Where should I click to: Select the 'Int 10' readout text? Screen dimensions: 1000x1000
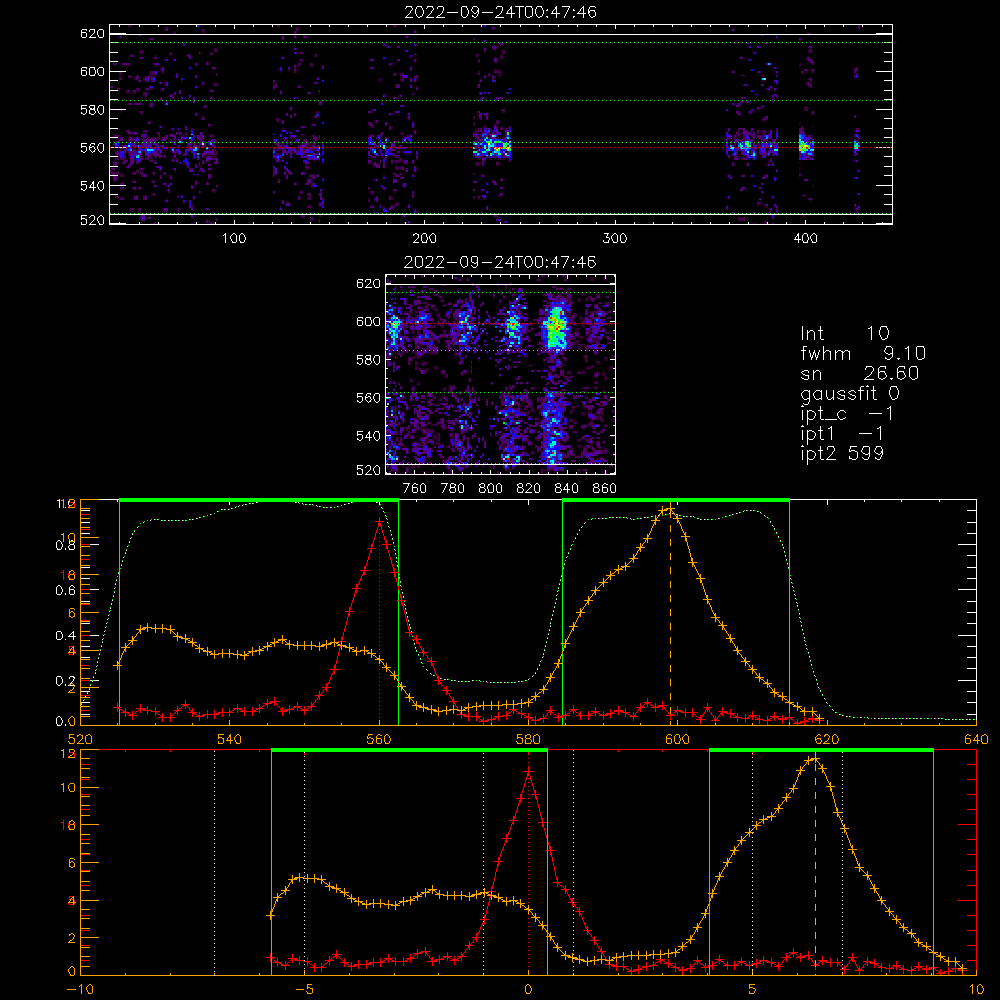tap(844, 334)
